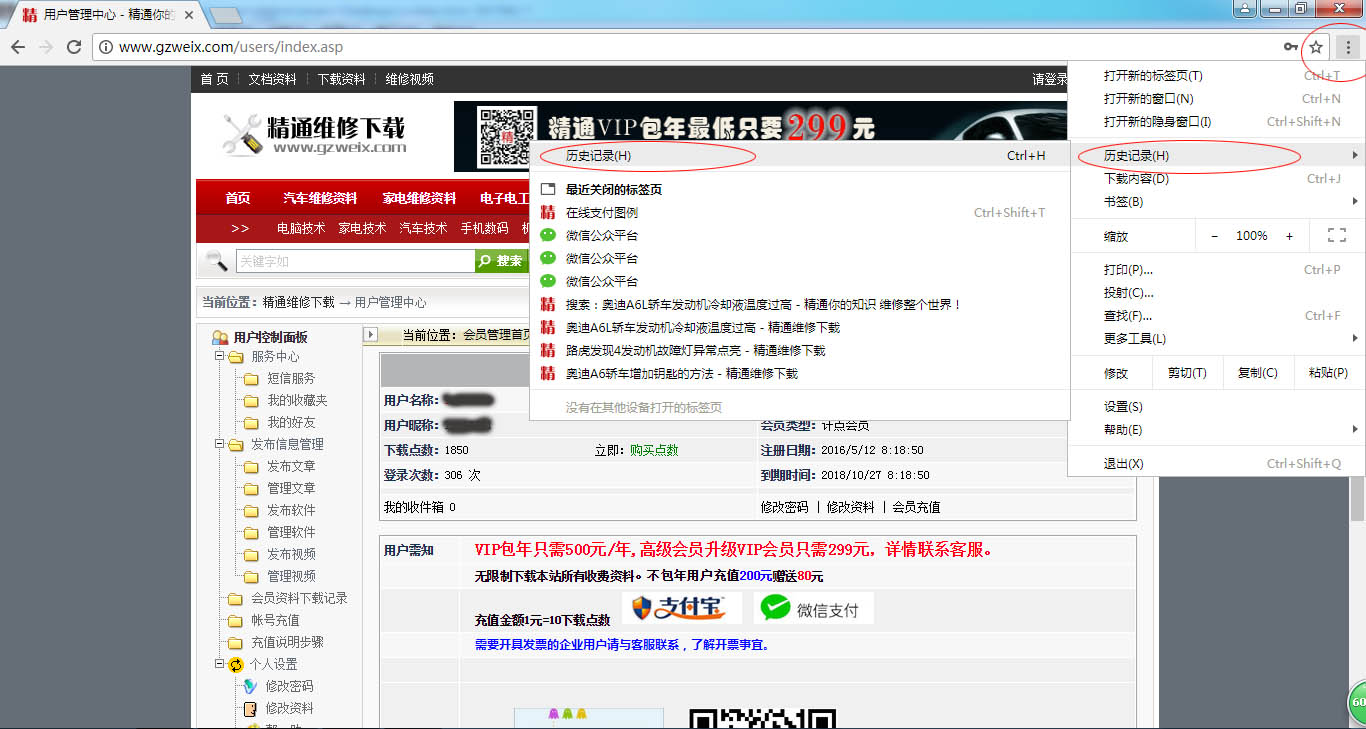The height and width of the screenshot is (729, 1366).
Task: Click the Alipay 支付宝 payment logo
Action: pos(682,608)
